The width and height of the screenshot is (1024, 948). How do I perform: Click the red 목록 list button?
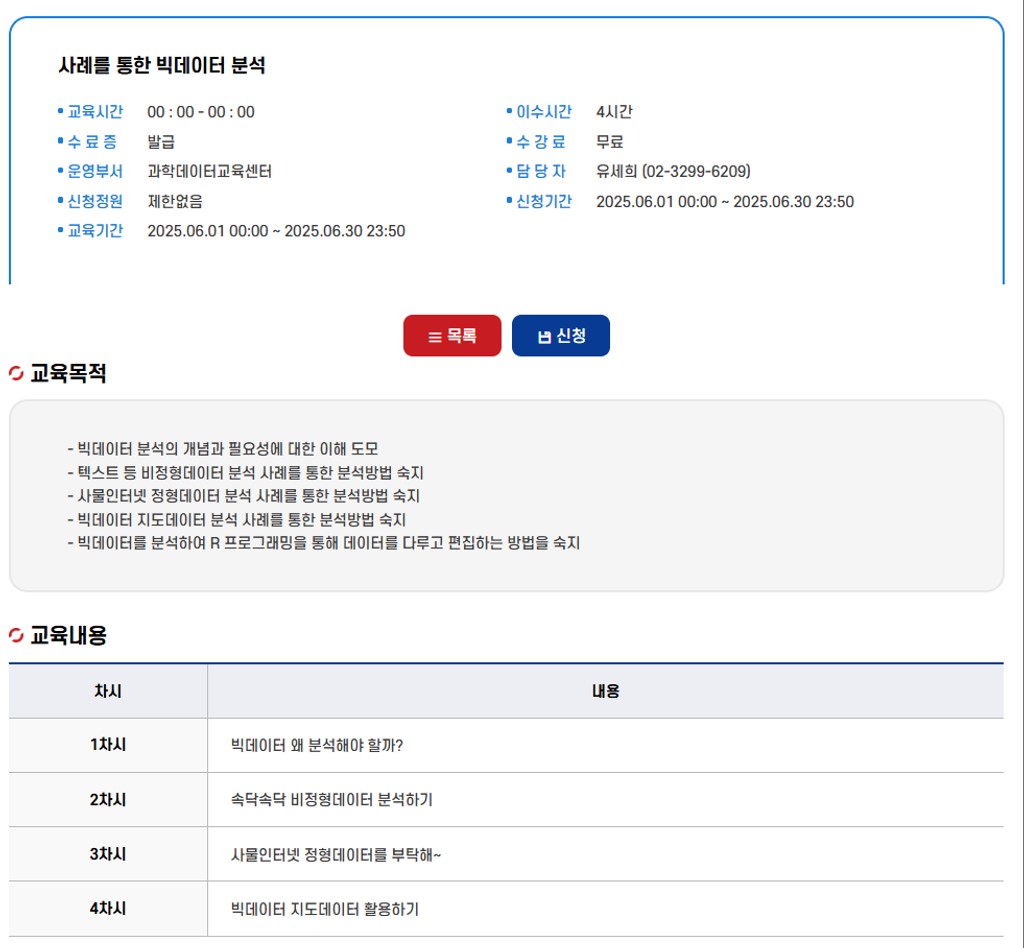pyautogui.click(x=452, y=336)
